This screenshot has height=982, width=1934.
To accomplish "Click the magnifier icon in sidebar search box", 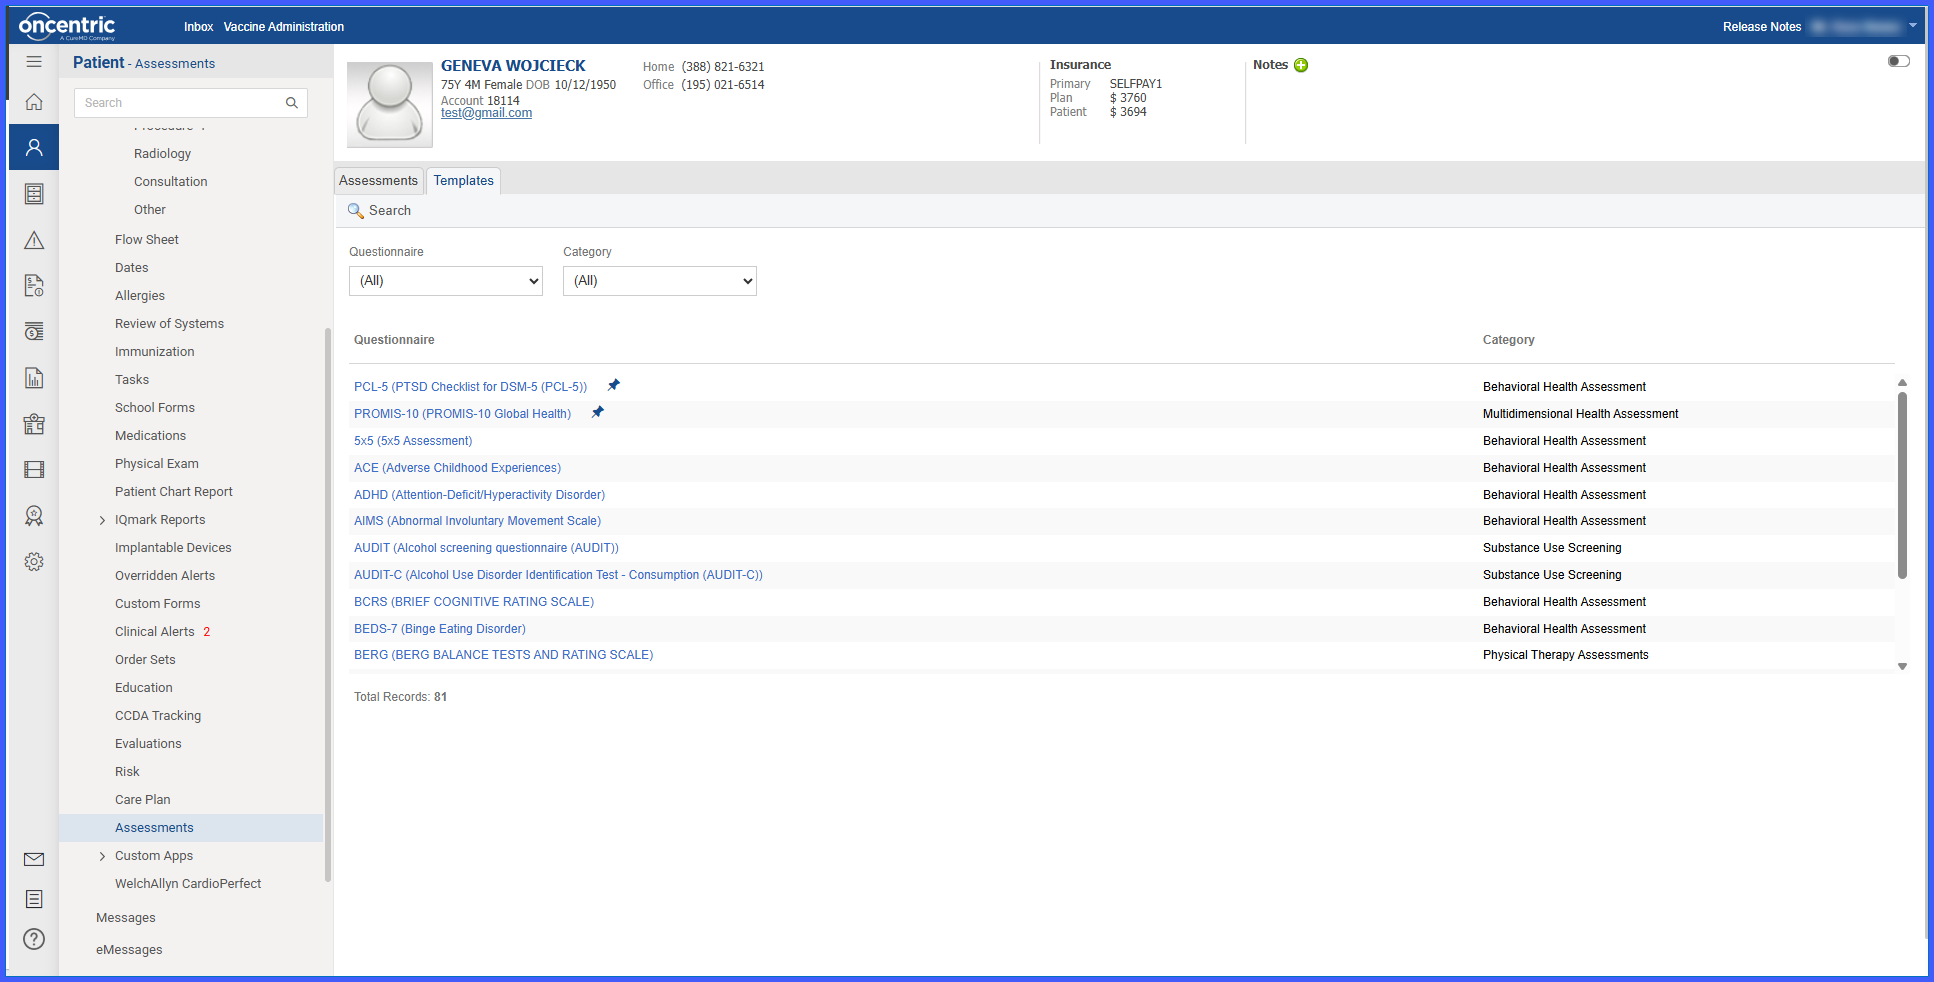I will (x=292, y=103).
